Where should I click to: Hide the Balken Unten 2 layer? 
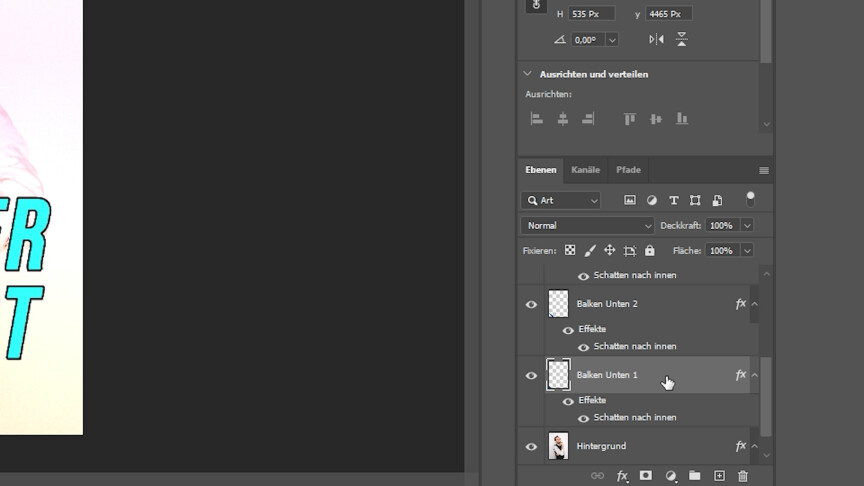point(531,304)
